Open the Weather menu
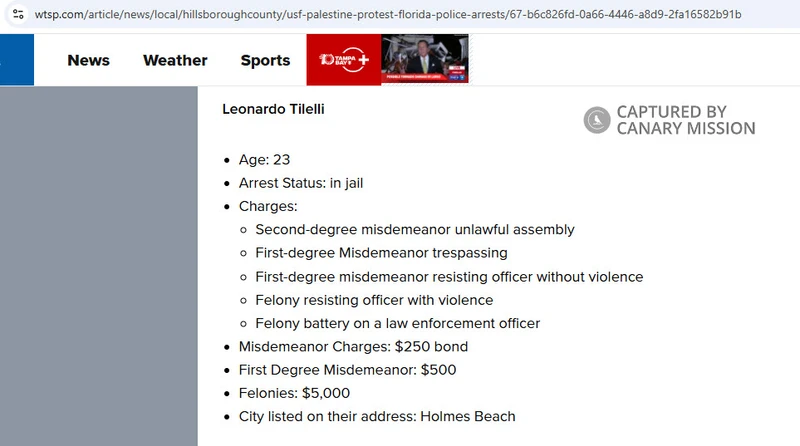 (175, 60)
